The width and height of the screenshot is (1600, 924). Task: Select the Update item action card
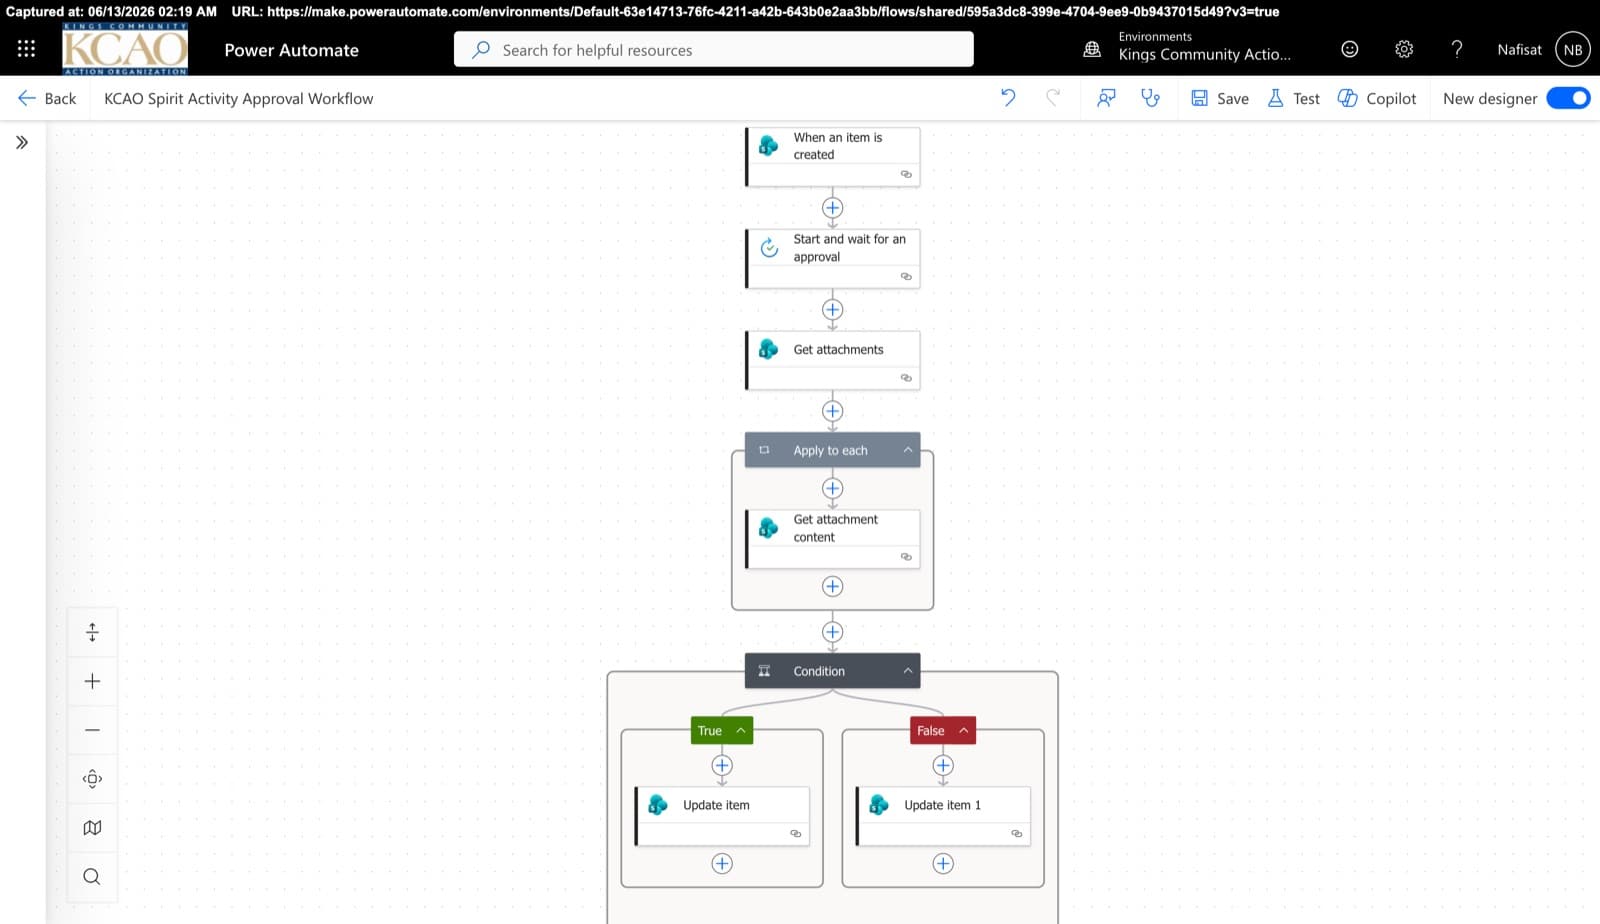pos(722,816)
